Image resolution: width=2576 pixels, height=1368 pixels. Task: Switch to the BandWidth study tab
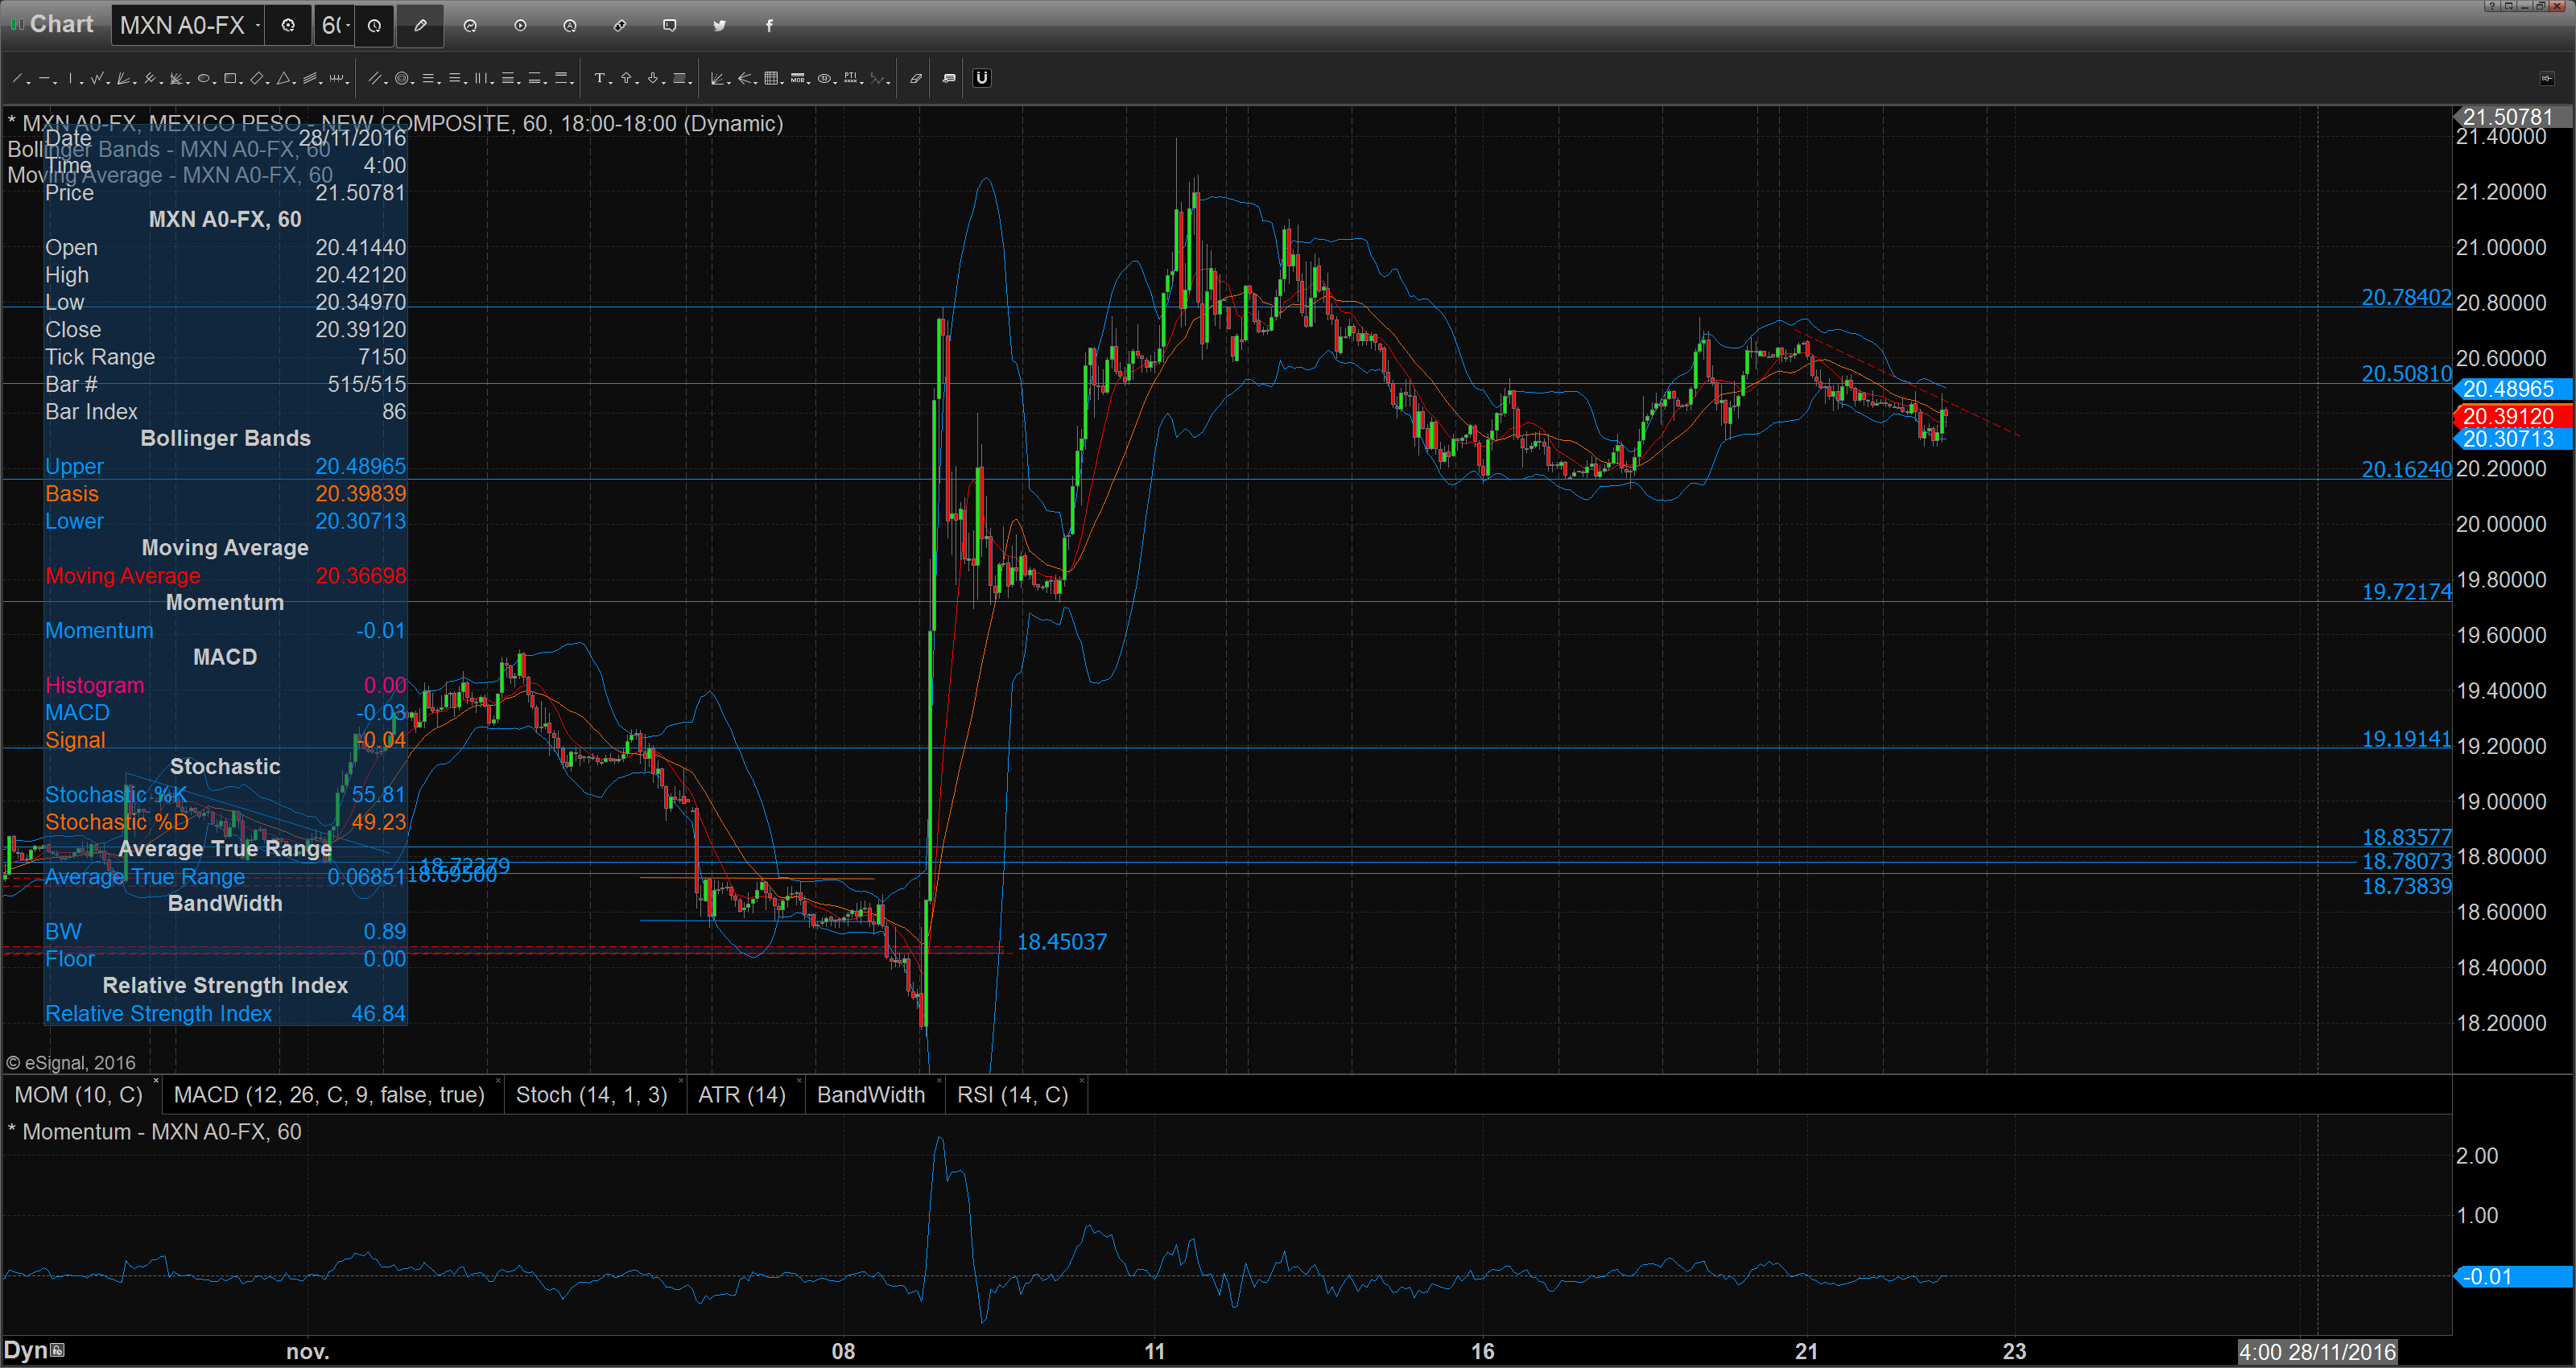click(871, 1095)
